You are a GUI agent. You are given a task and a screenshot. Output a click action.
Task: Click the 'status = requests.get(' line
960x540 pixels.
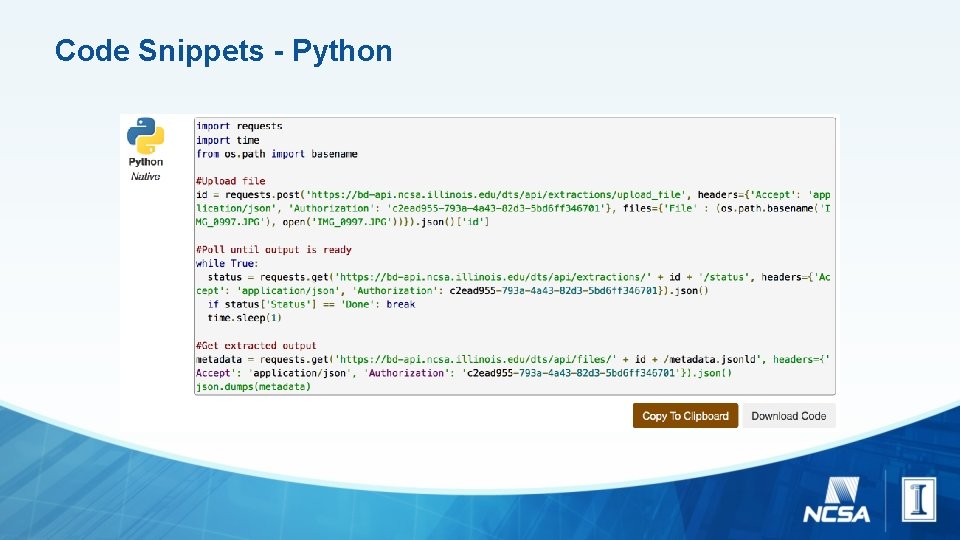(519, 277)
